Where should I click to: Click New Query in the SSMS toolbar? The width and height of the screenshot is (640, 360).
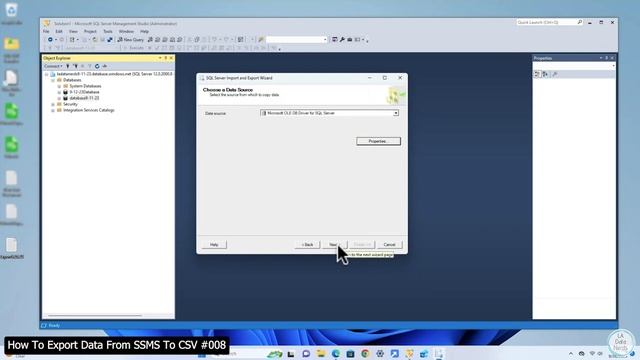click(130, 40)
